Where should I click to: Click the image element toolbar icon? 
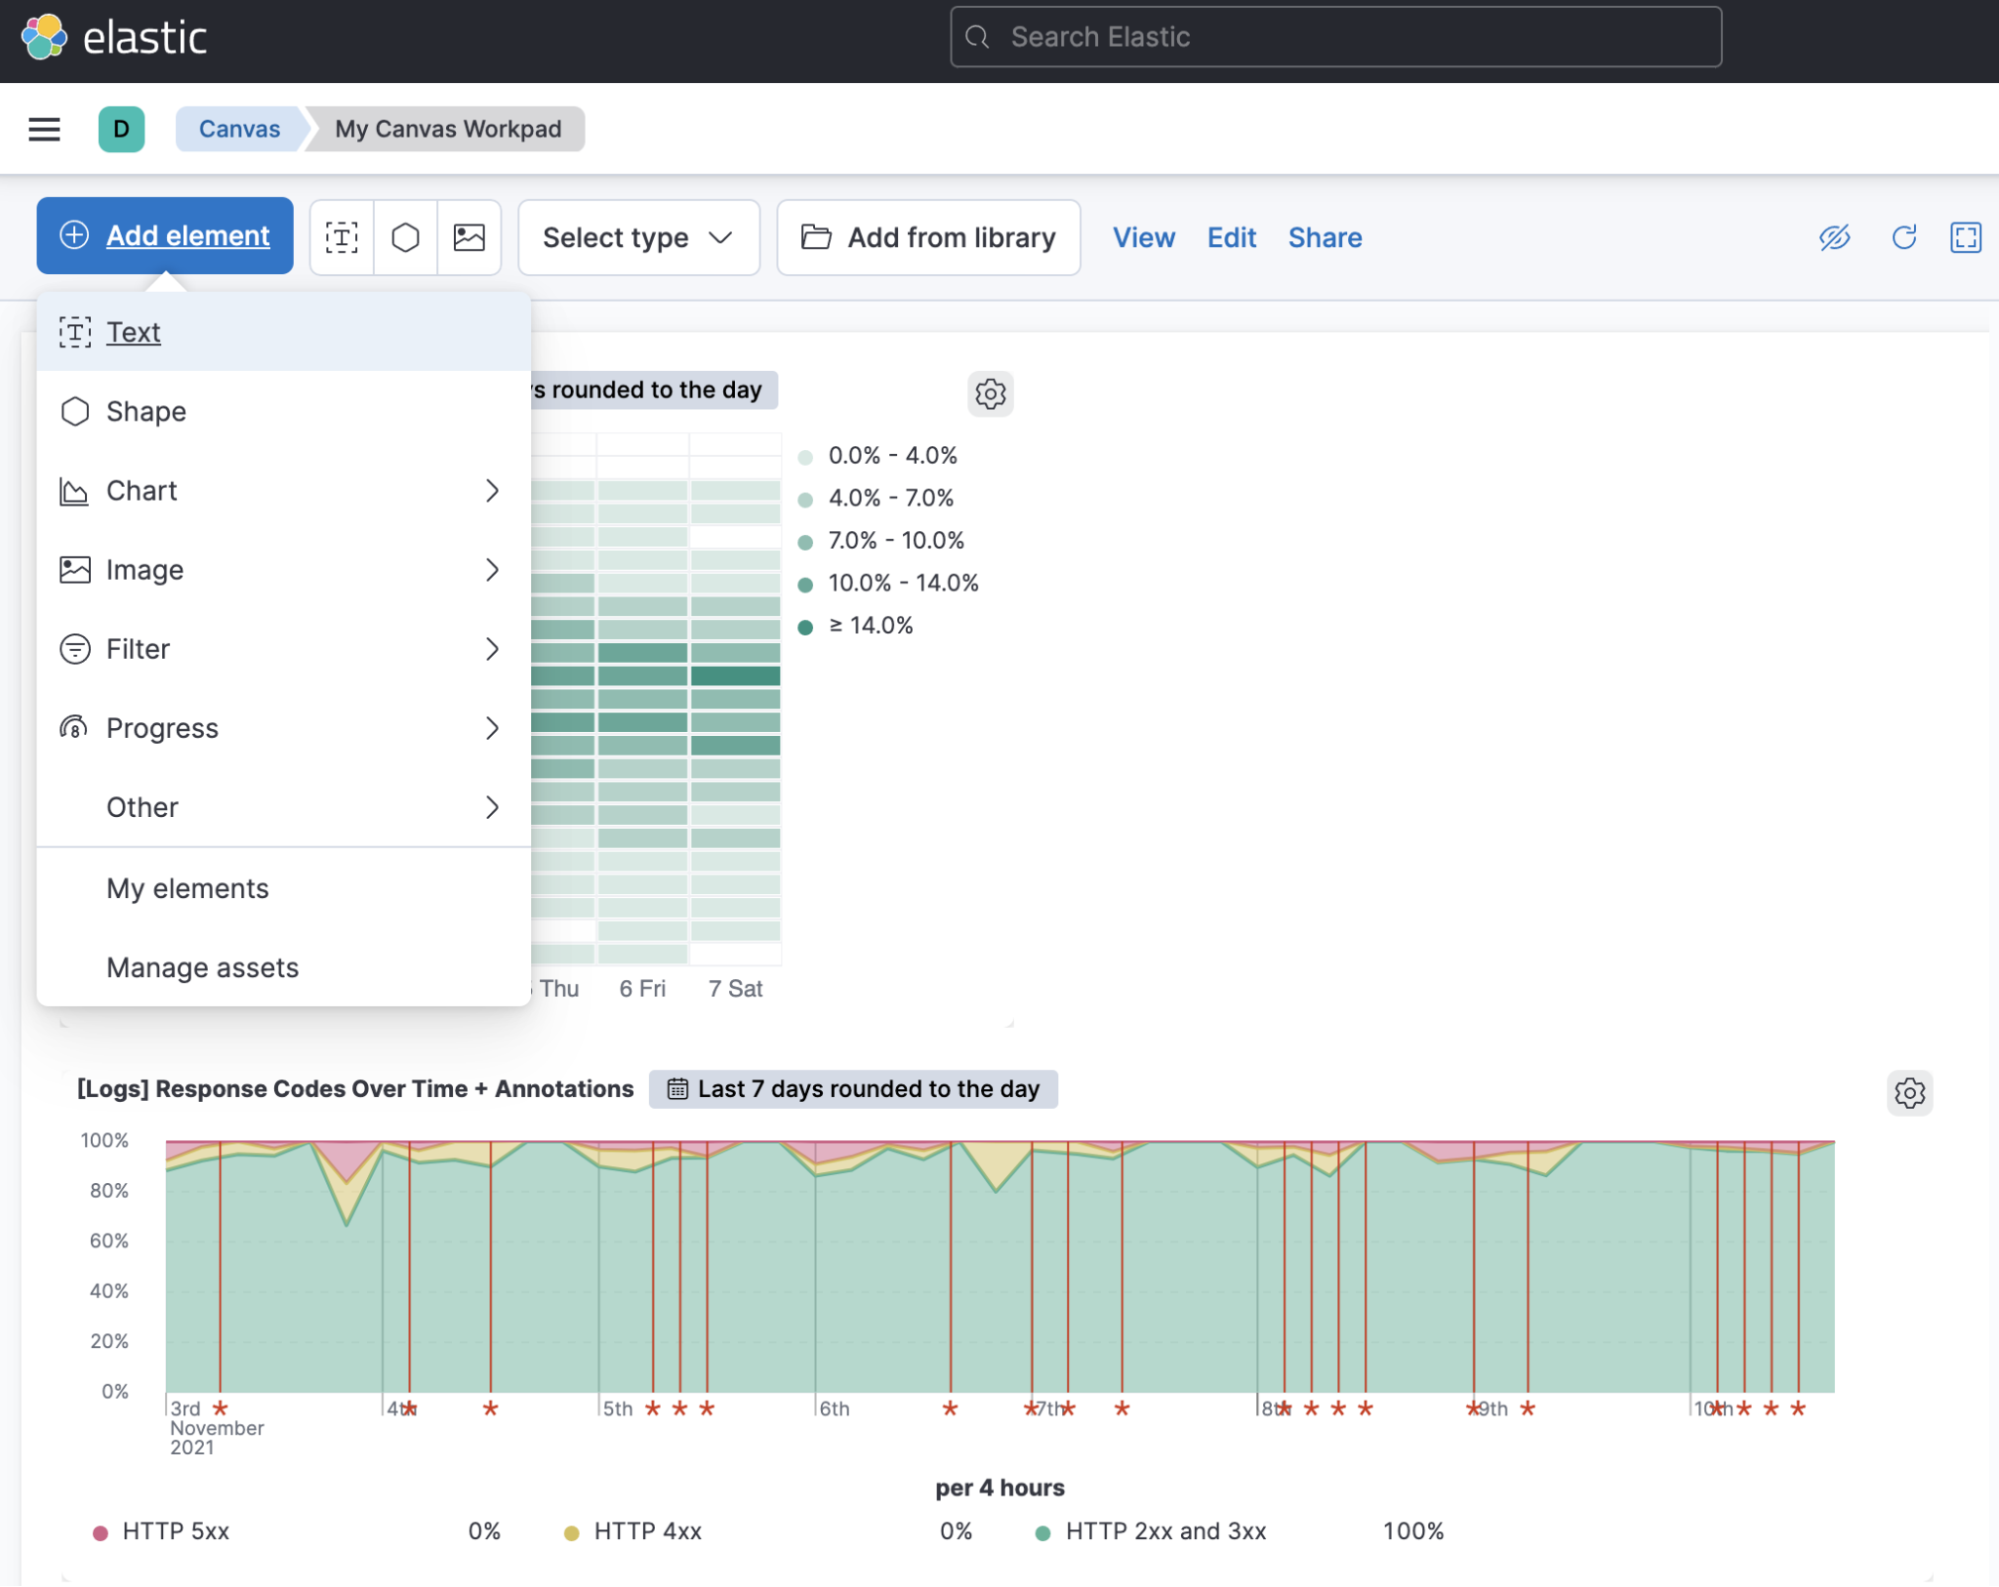469,237
